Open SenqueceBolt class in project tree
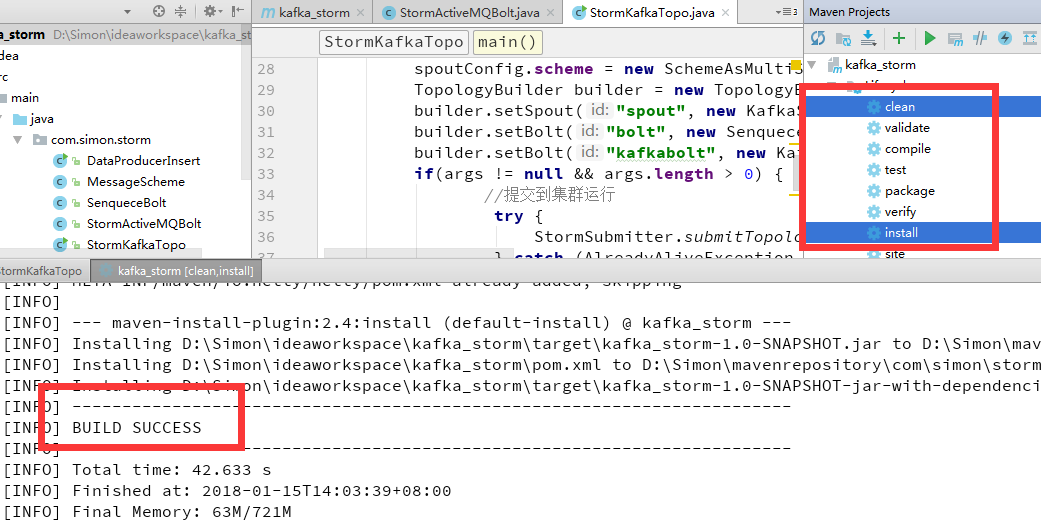1041x526 pixels. (126, 203)
